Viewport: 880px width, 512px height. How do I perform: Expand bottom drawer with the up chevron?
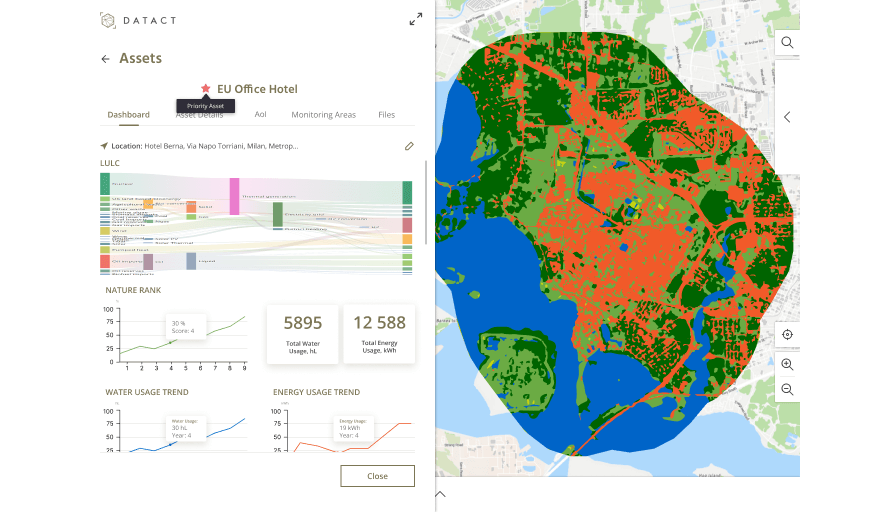(x=440, y=494)
